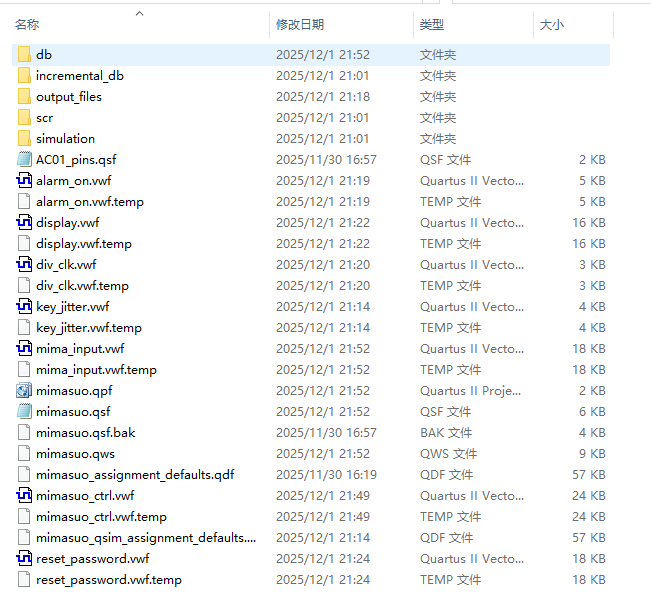
Task: Select the file name mimasuo.qws
Action: tap(75, 454)
